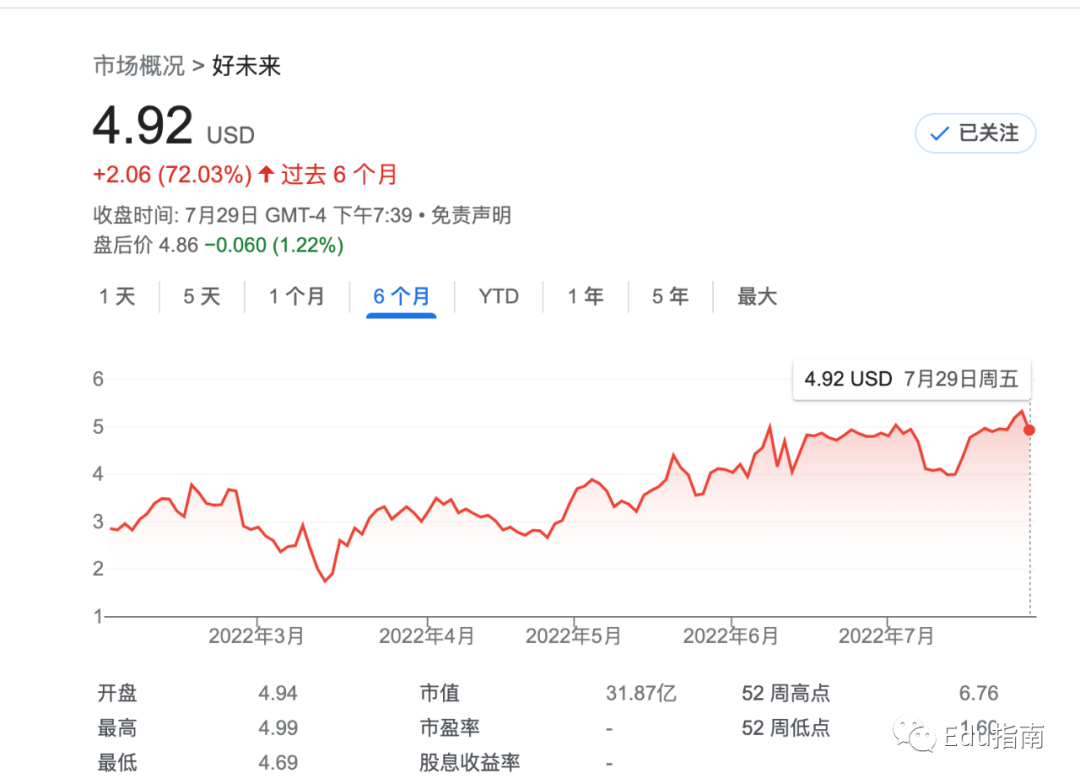Select the 6 个月 range tab
The width and height of the screenshot is (1080, 784).
tap(402, 297)
